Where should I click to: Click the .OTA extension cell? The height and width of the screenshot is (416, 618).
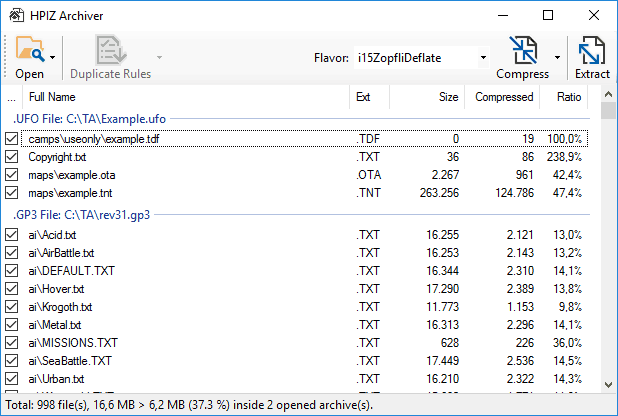[x=369, y=175]
